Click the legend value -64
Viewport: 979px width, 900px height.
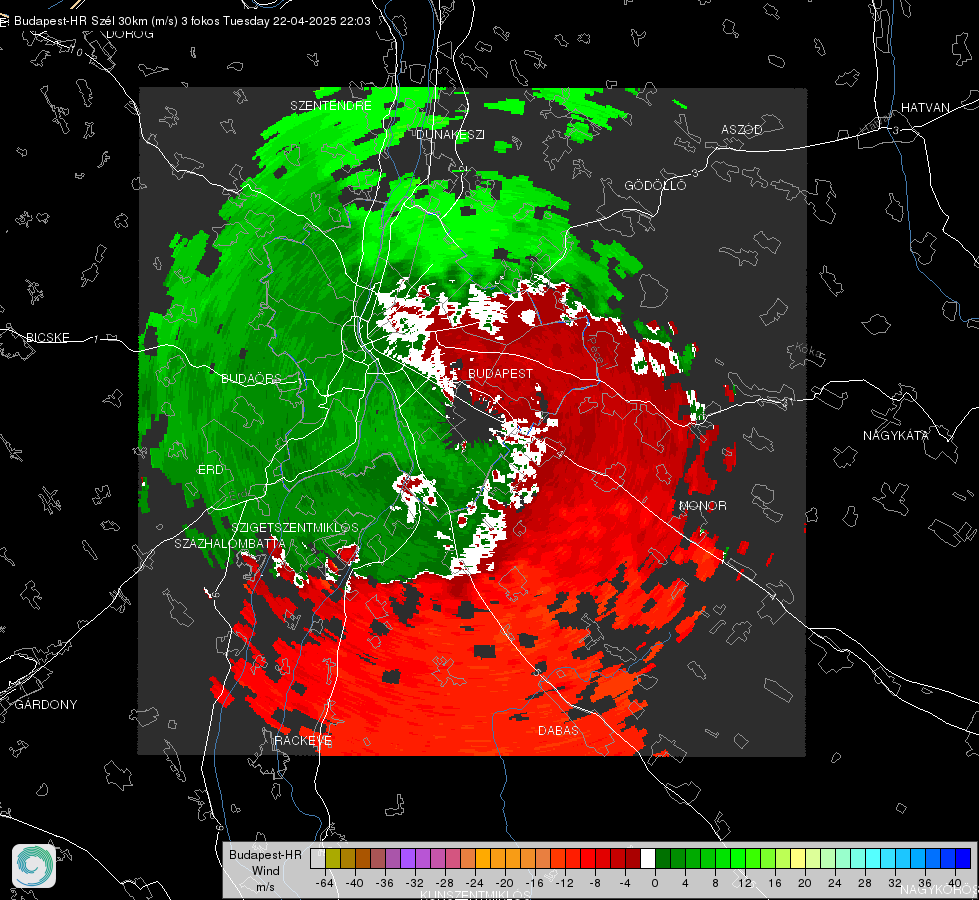[x=324, y=883]
